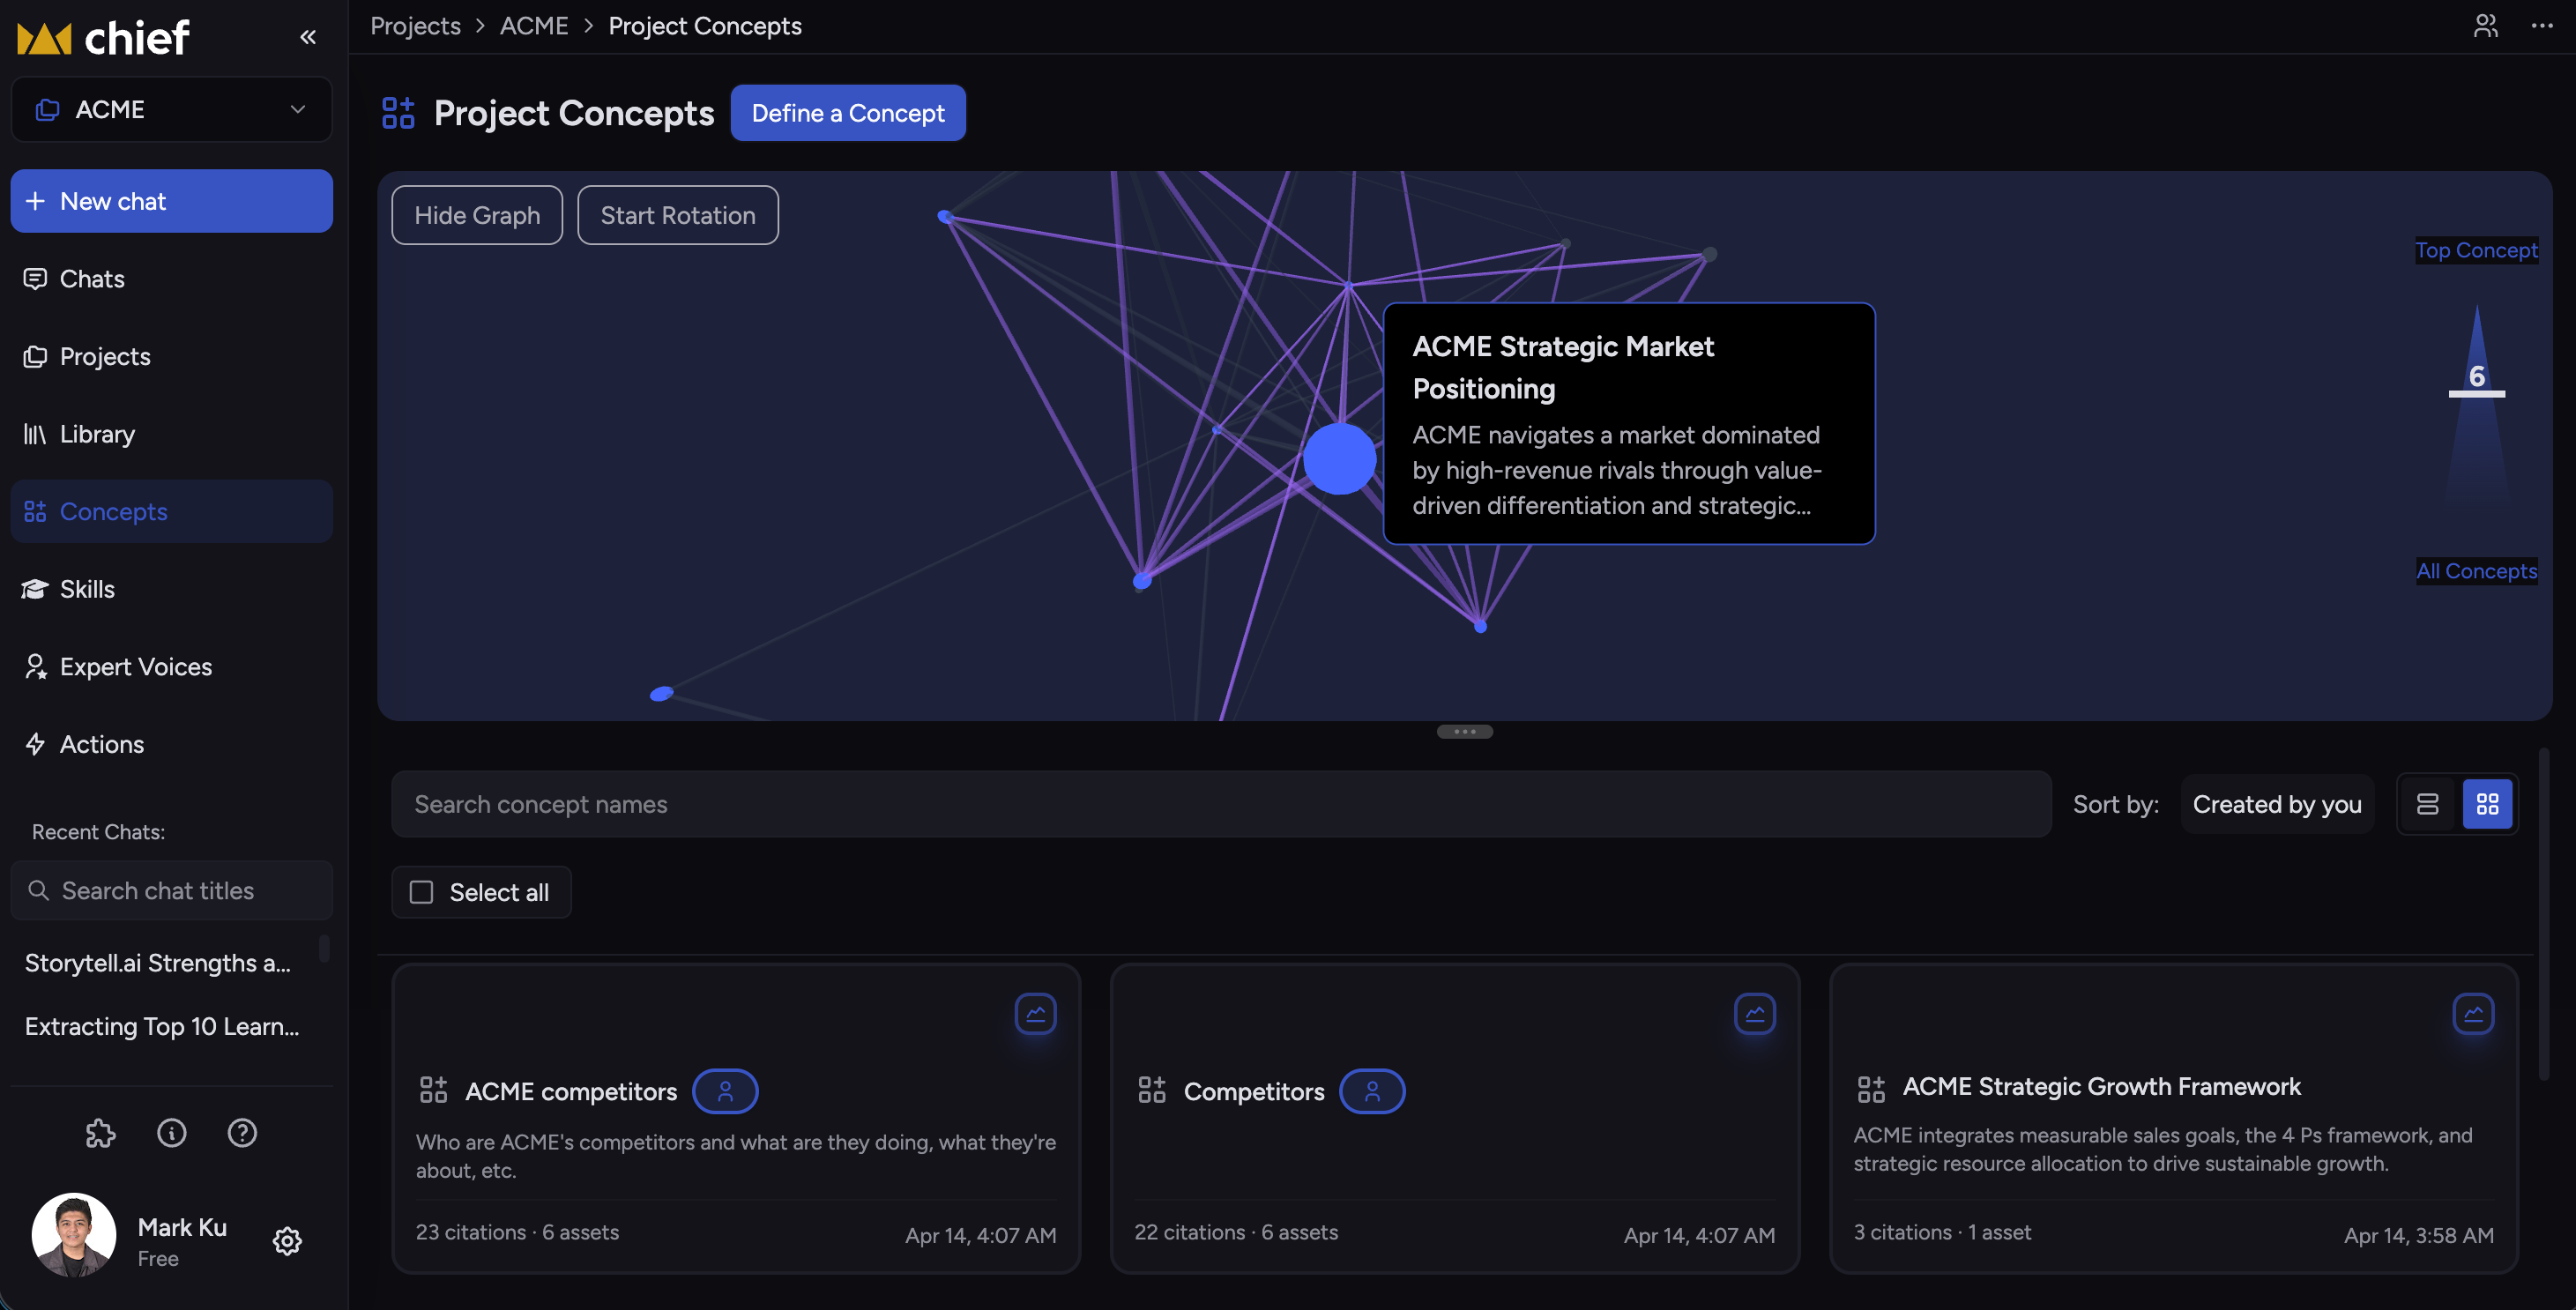Click the Hide Graph button
This screenshot has width=2576, height=1310.
(477, 215)
